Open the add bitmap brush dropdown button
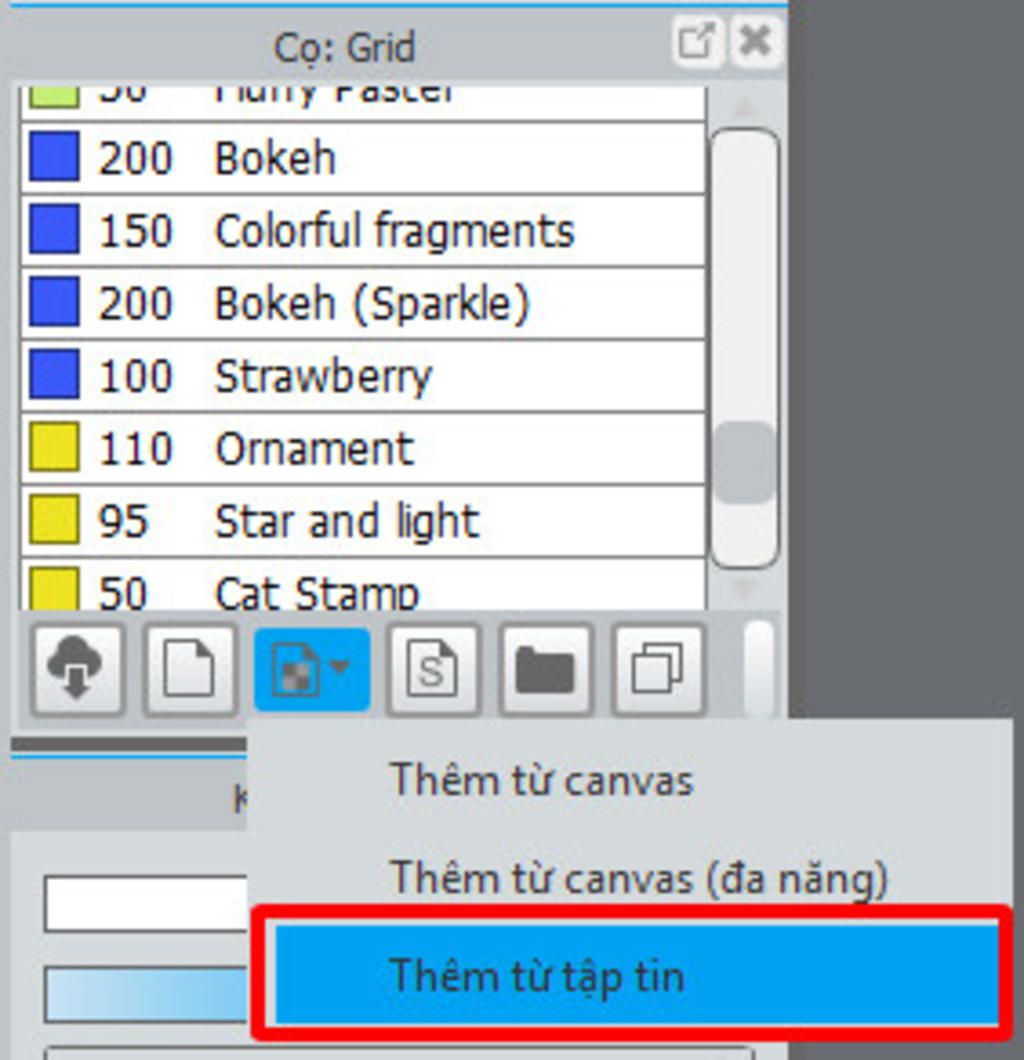 [312, 669]
